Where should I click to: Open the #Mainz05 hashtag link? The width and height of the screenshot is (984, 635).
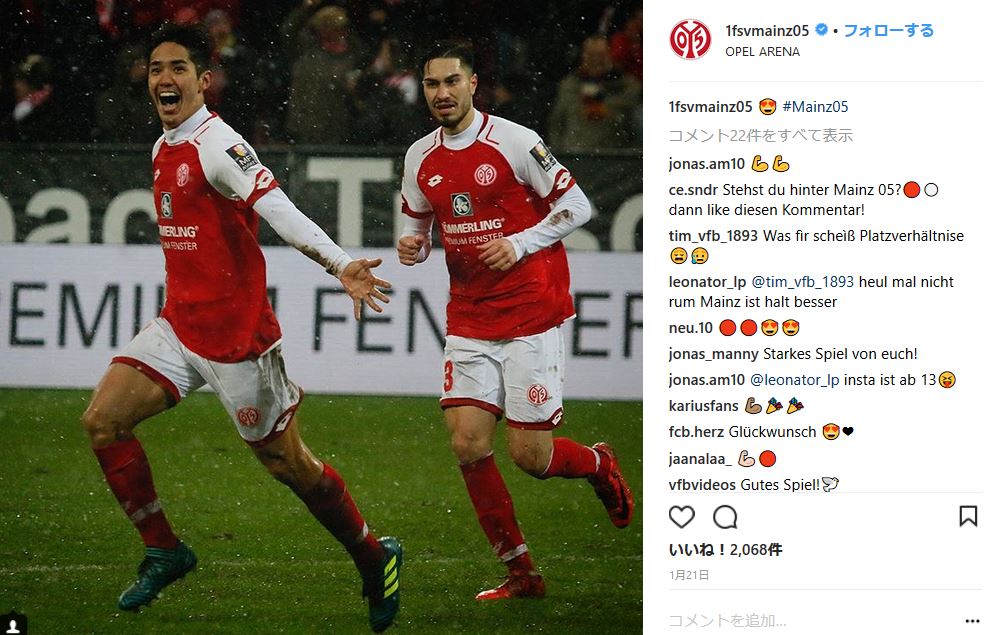pyautogui.click(x=815, y=107)
